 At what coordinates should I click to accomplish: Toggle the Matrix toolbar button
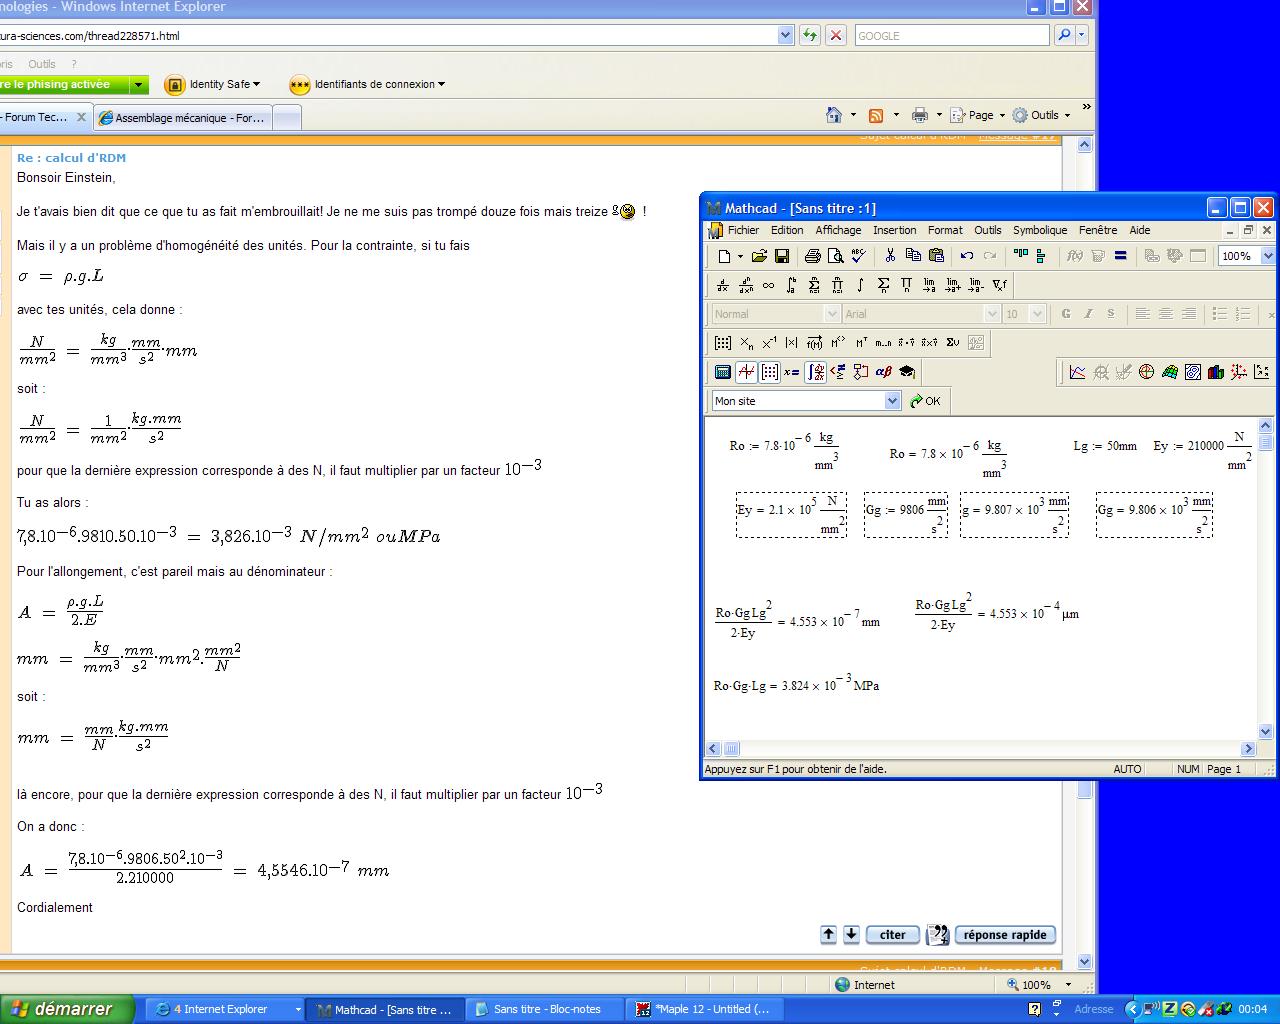pyautogui.click(x=769, y=372)
